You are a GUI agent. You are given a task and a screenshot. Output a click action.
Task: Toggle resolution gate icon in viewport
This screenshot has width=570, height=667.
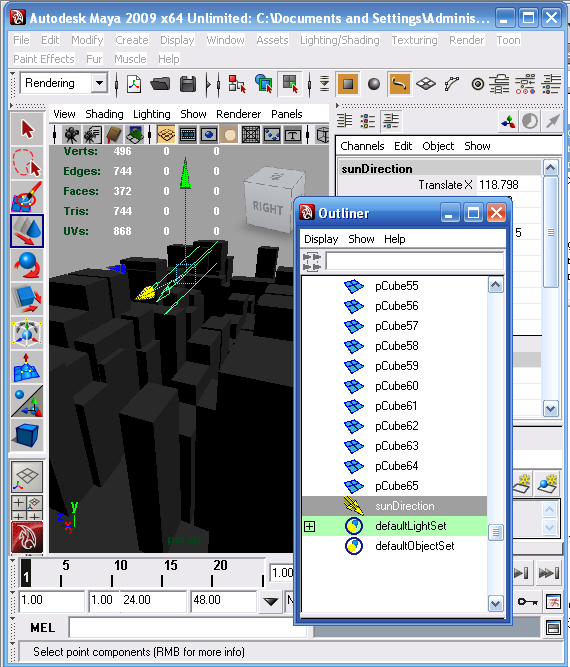(x=208, y=136)
